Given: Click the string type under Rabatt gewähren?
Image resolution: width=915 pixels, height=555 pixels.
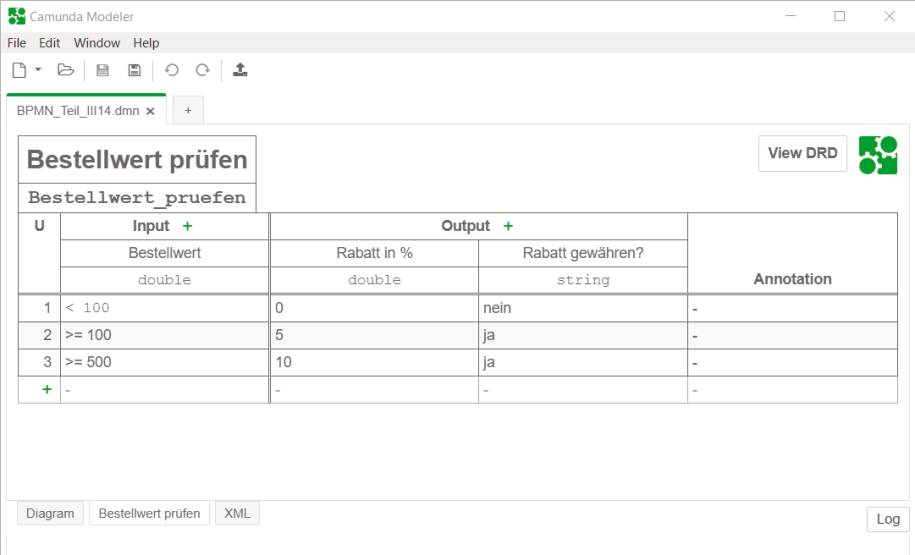Looking at the screenshot, I should pyautogui.click(x=583, y=280).
